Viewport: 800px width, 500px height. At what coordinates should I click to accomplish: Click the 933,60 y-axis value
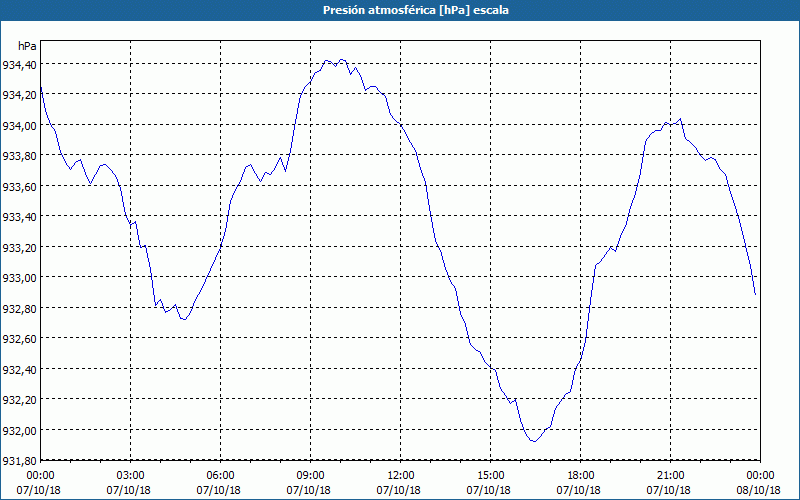click(19, 187)
